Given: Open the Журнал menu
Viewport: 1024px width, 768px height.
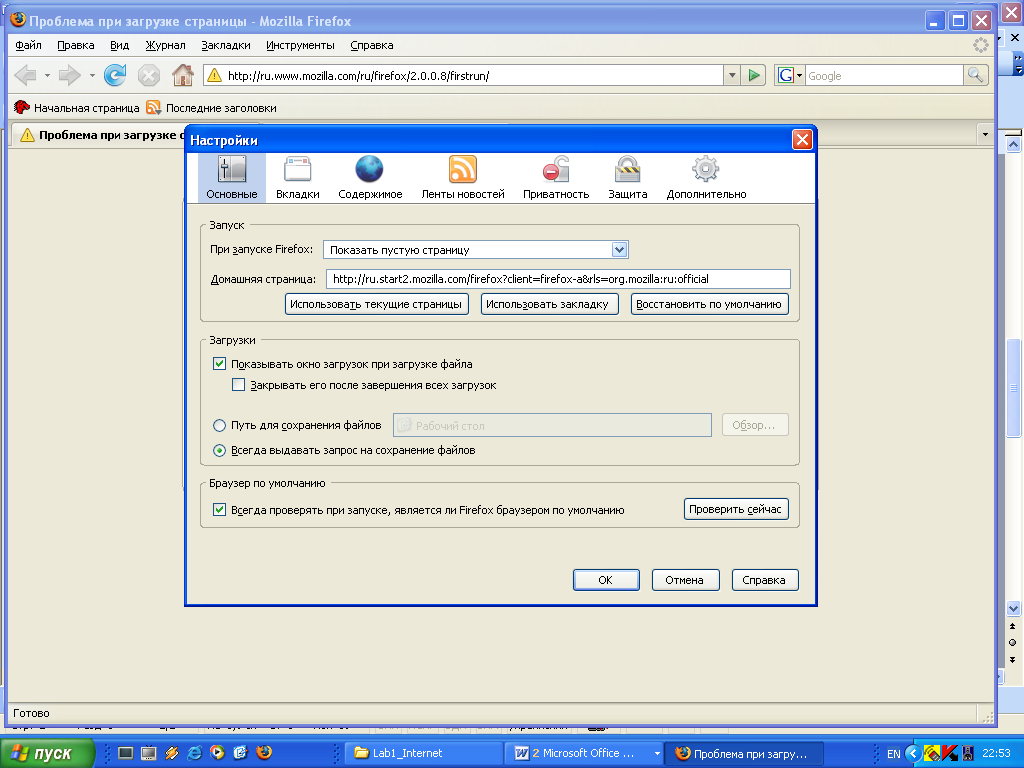Looking at the screenshot, I should (165, 45).
